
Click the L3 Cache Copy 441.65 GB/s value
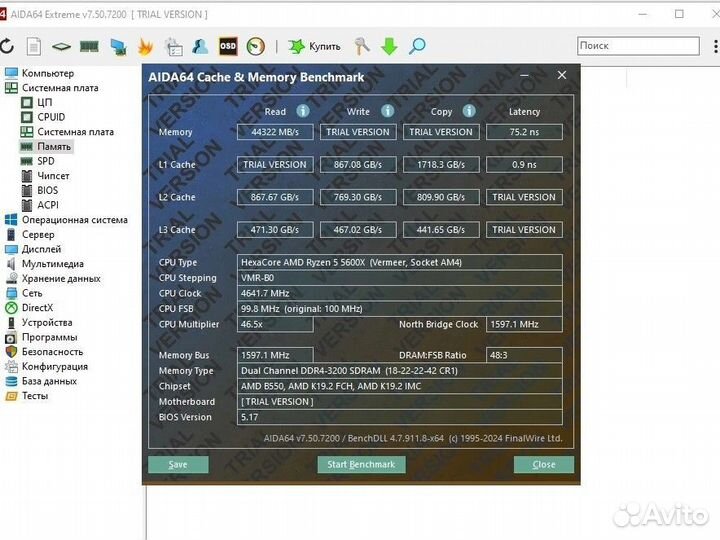[x=441, y=230]
